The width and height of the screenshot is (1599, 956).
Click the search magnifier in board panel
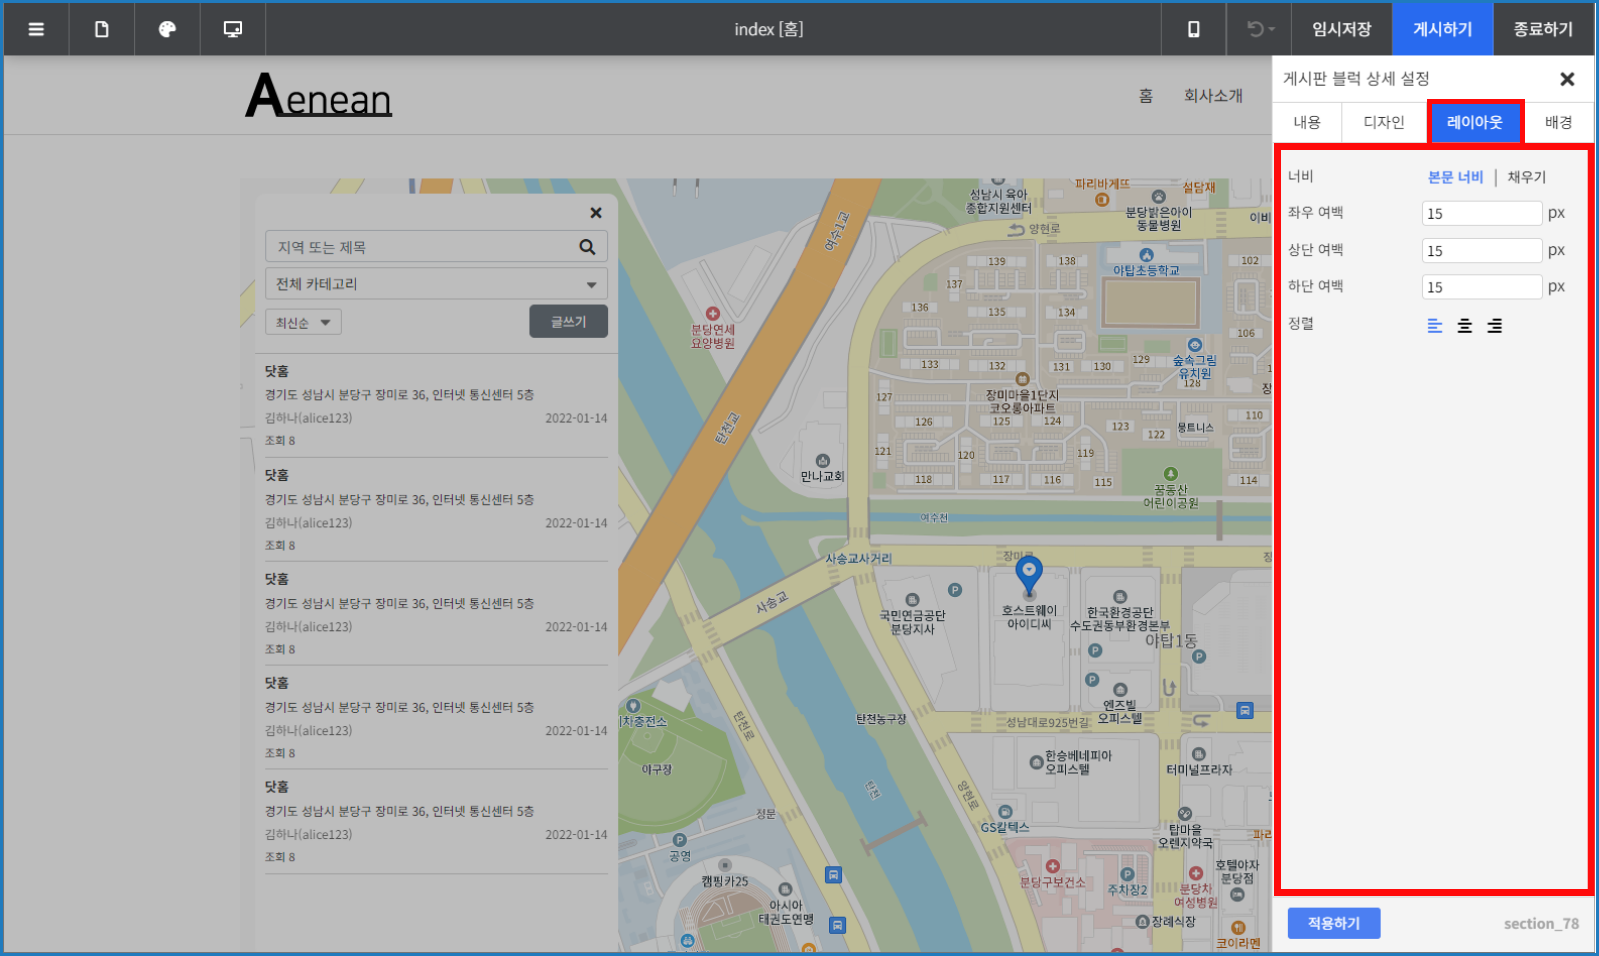click(x=587, y=247)
